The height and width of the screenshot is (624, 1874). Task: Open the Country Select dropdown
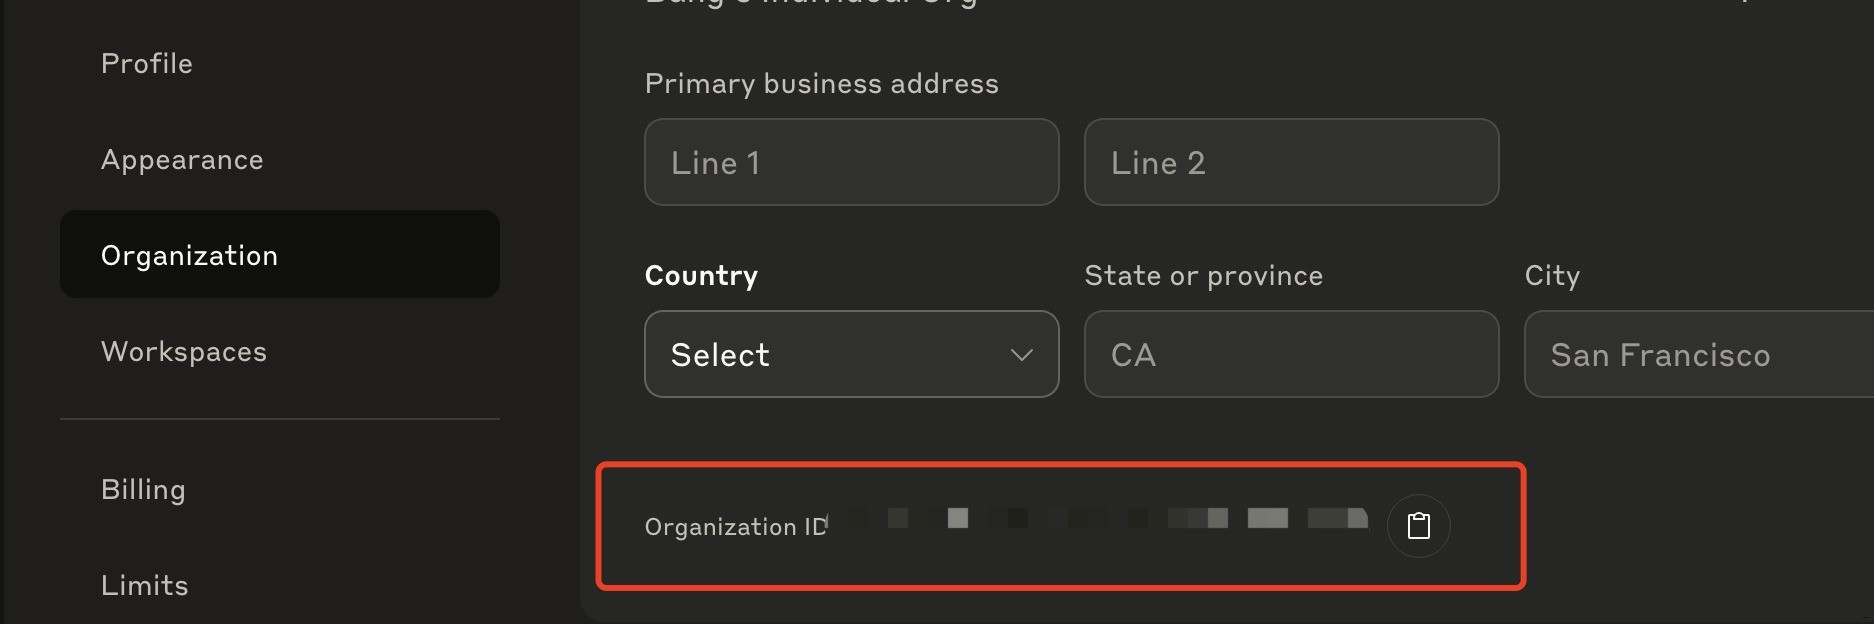click(851, 355)
